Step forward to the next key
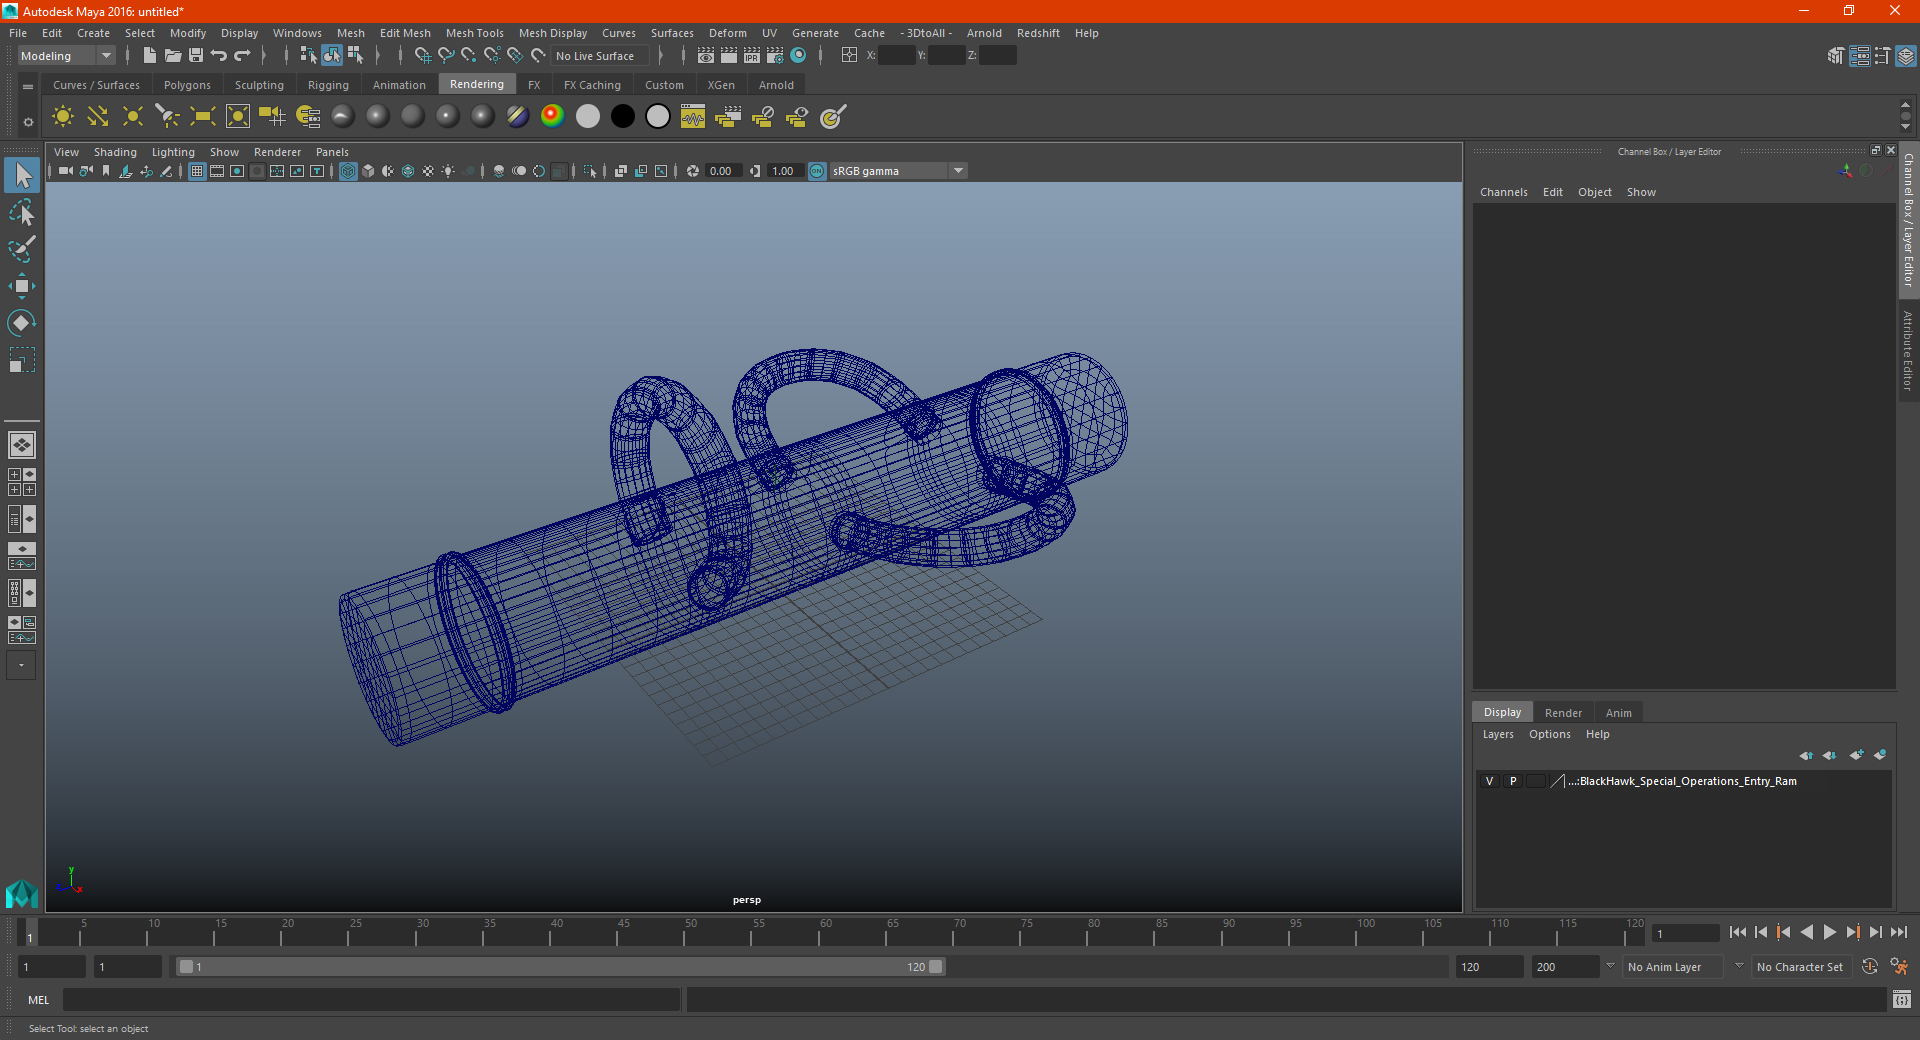The height and width of the screenshot is (1040, 1920). (1852, 932)
